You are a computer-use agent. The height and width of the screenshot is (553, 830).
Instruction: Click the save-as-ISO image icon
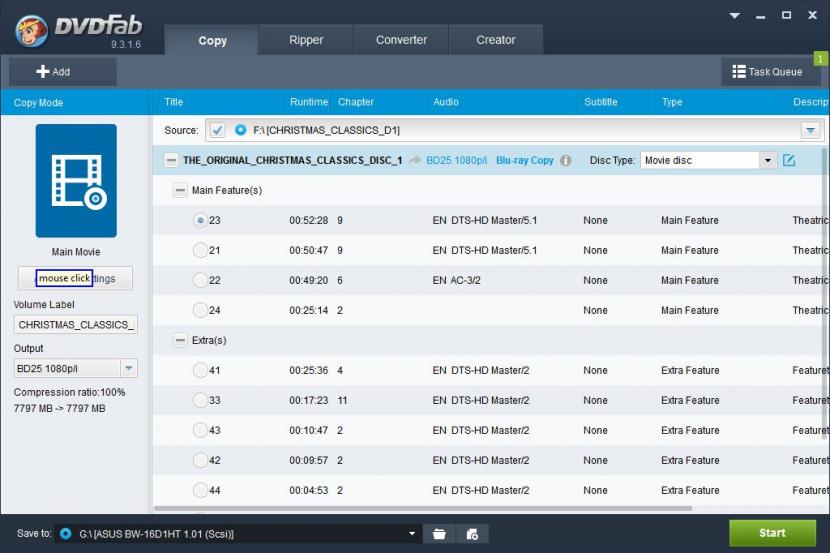(472, 534)
